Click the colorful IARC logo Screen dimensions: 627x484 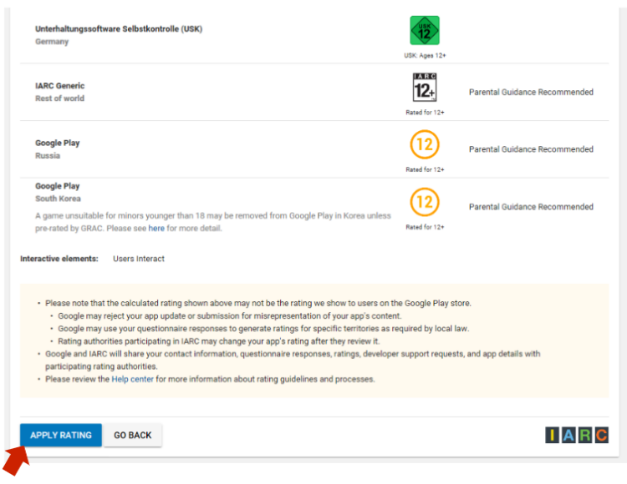tap(575, 435)
